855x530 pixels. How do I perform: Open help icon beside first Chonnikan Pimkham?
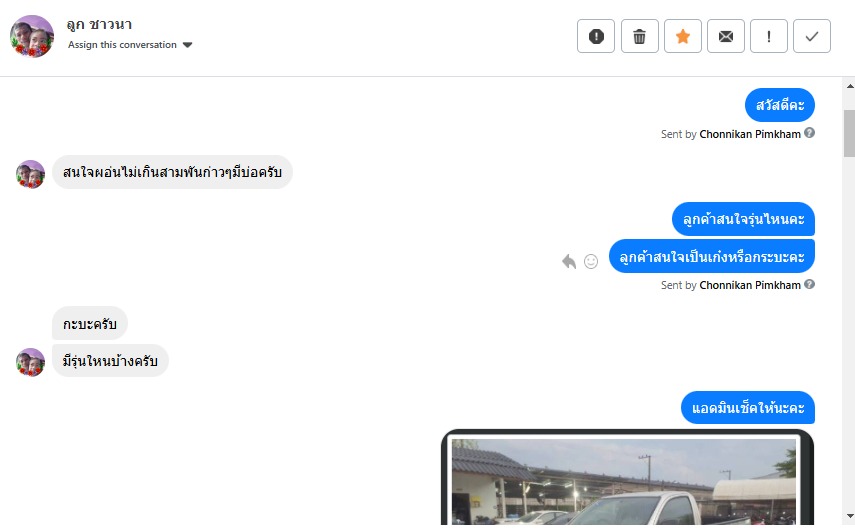click(809, 132)
